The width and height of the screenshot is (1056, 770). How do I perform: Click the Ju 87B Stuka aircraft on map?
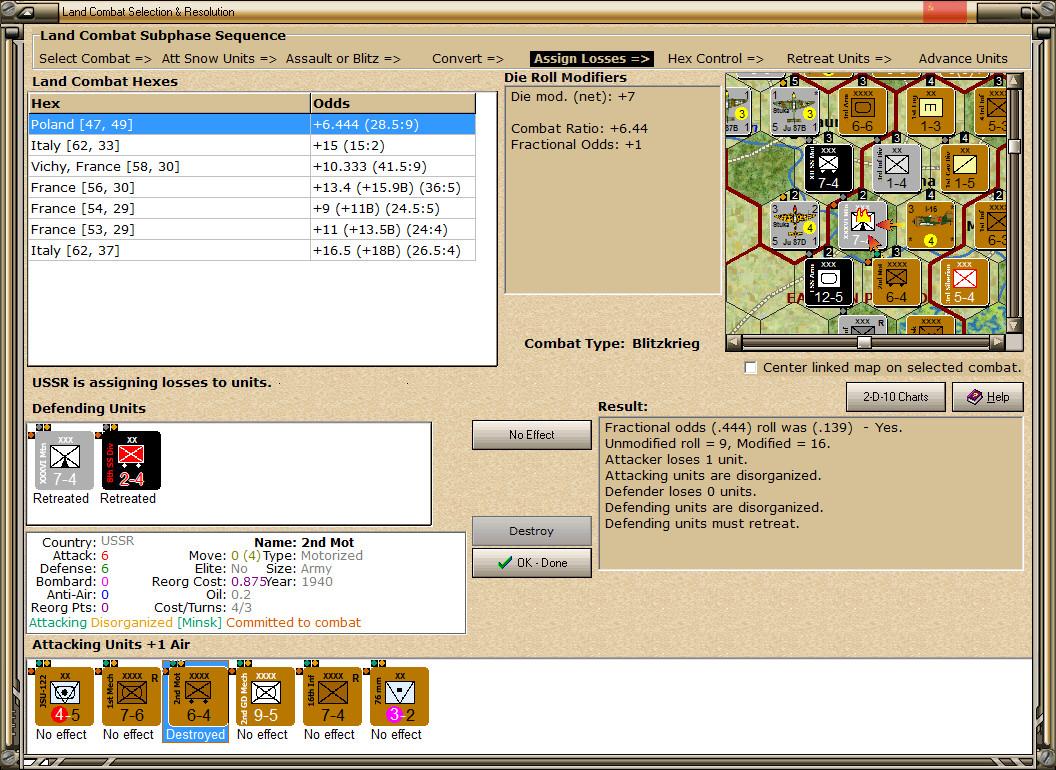point(795,110)
